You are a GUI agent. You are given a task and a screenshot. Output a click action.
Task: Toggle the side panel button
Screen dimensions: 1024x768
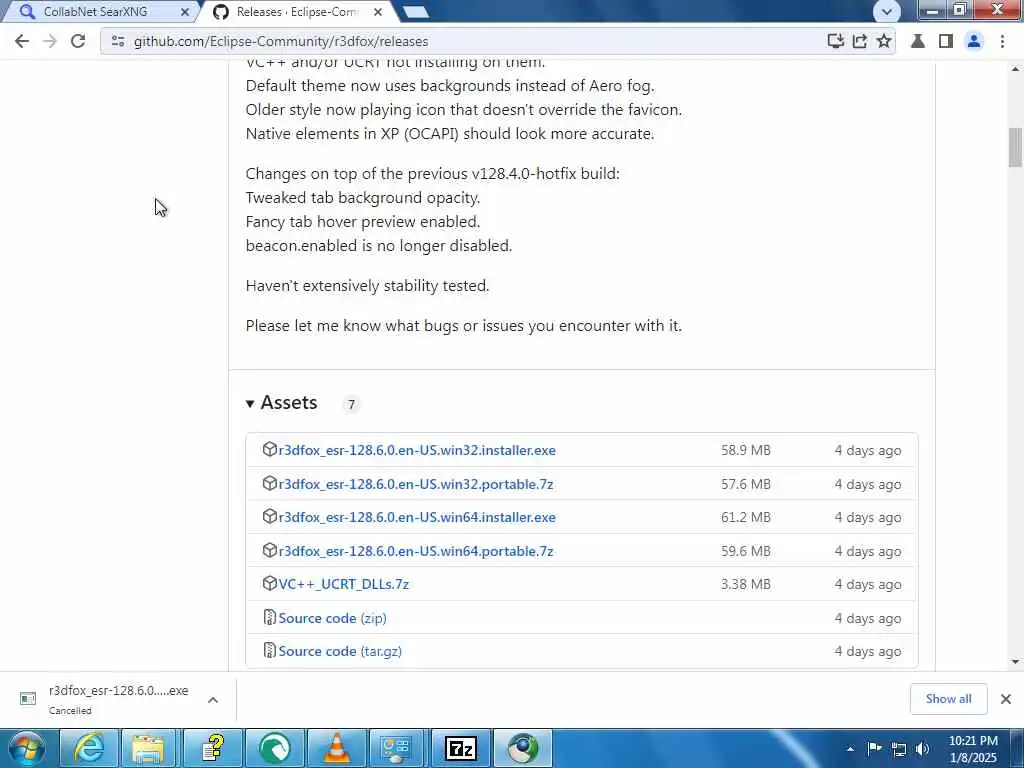click(x=946, y=41)
